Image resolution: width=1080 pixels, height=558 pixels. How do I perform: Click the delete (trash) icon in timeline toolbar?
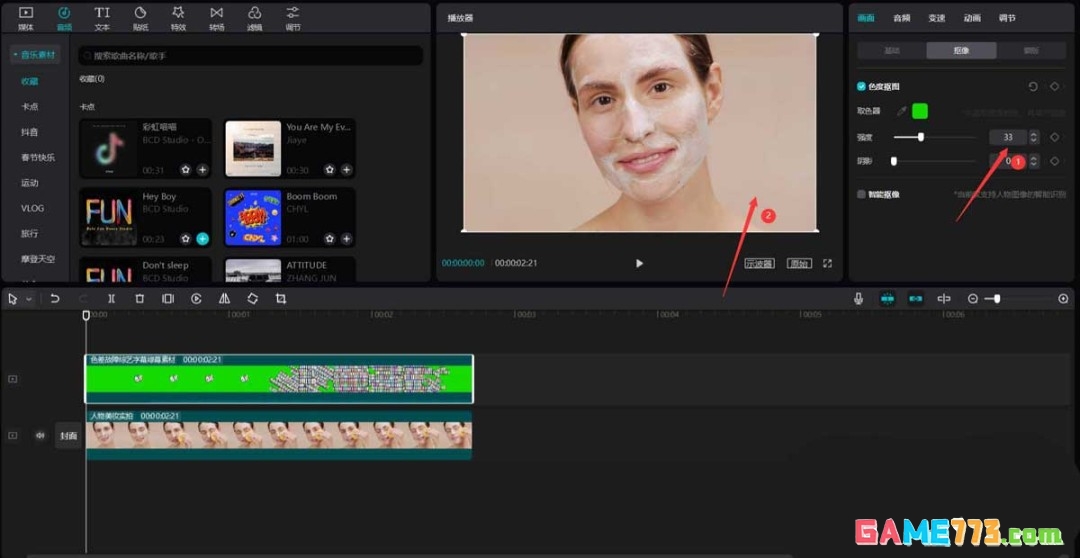[139, 299]
